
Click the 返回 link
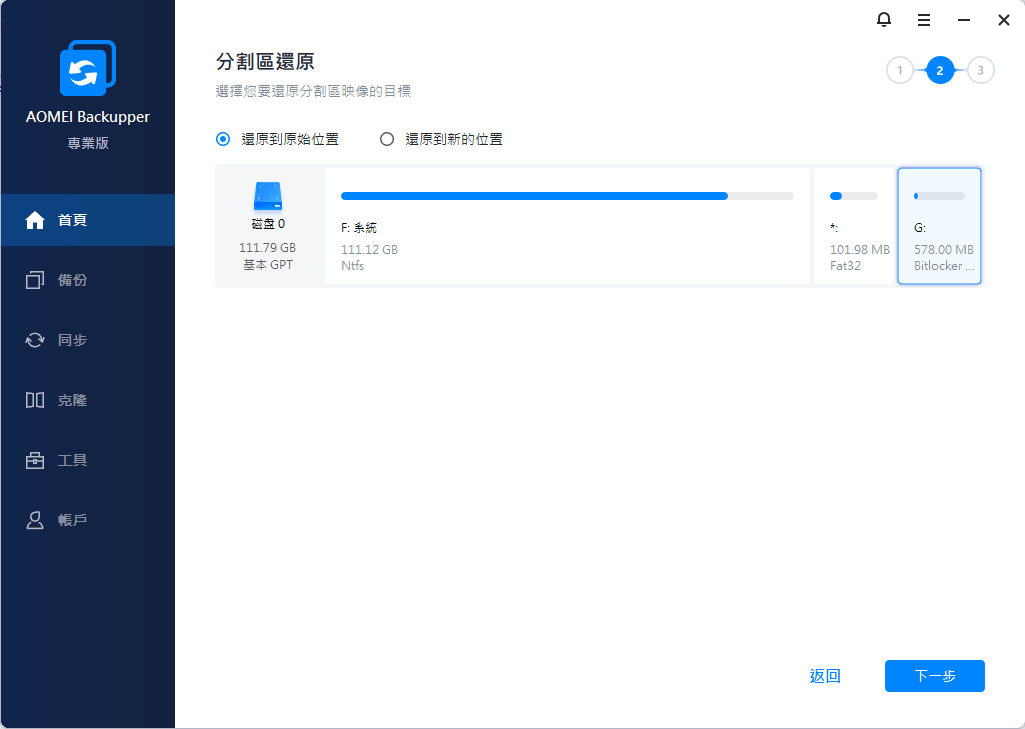[x=825, y=676]
